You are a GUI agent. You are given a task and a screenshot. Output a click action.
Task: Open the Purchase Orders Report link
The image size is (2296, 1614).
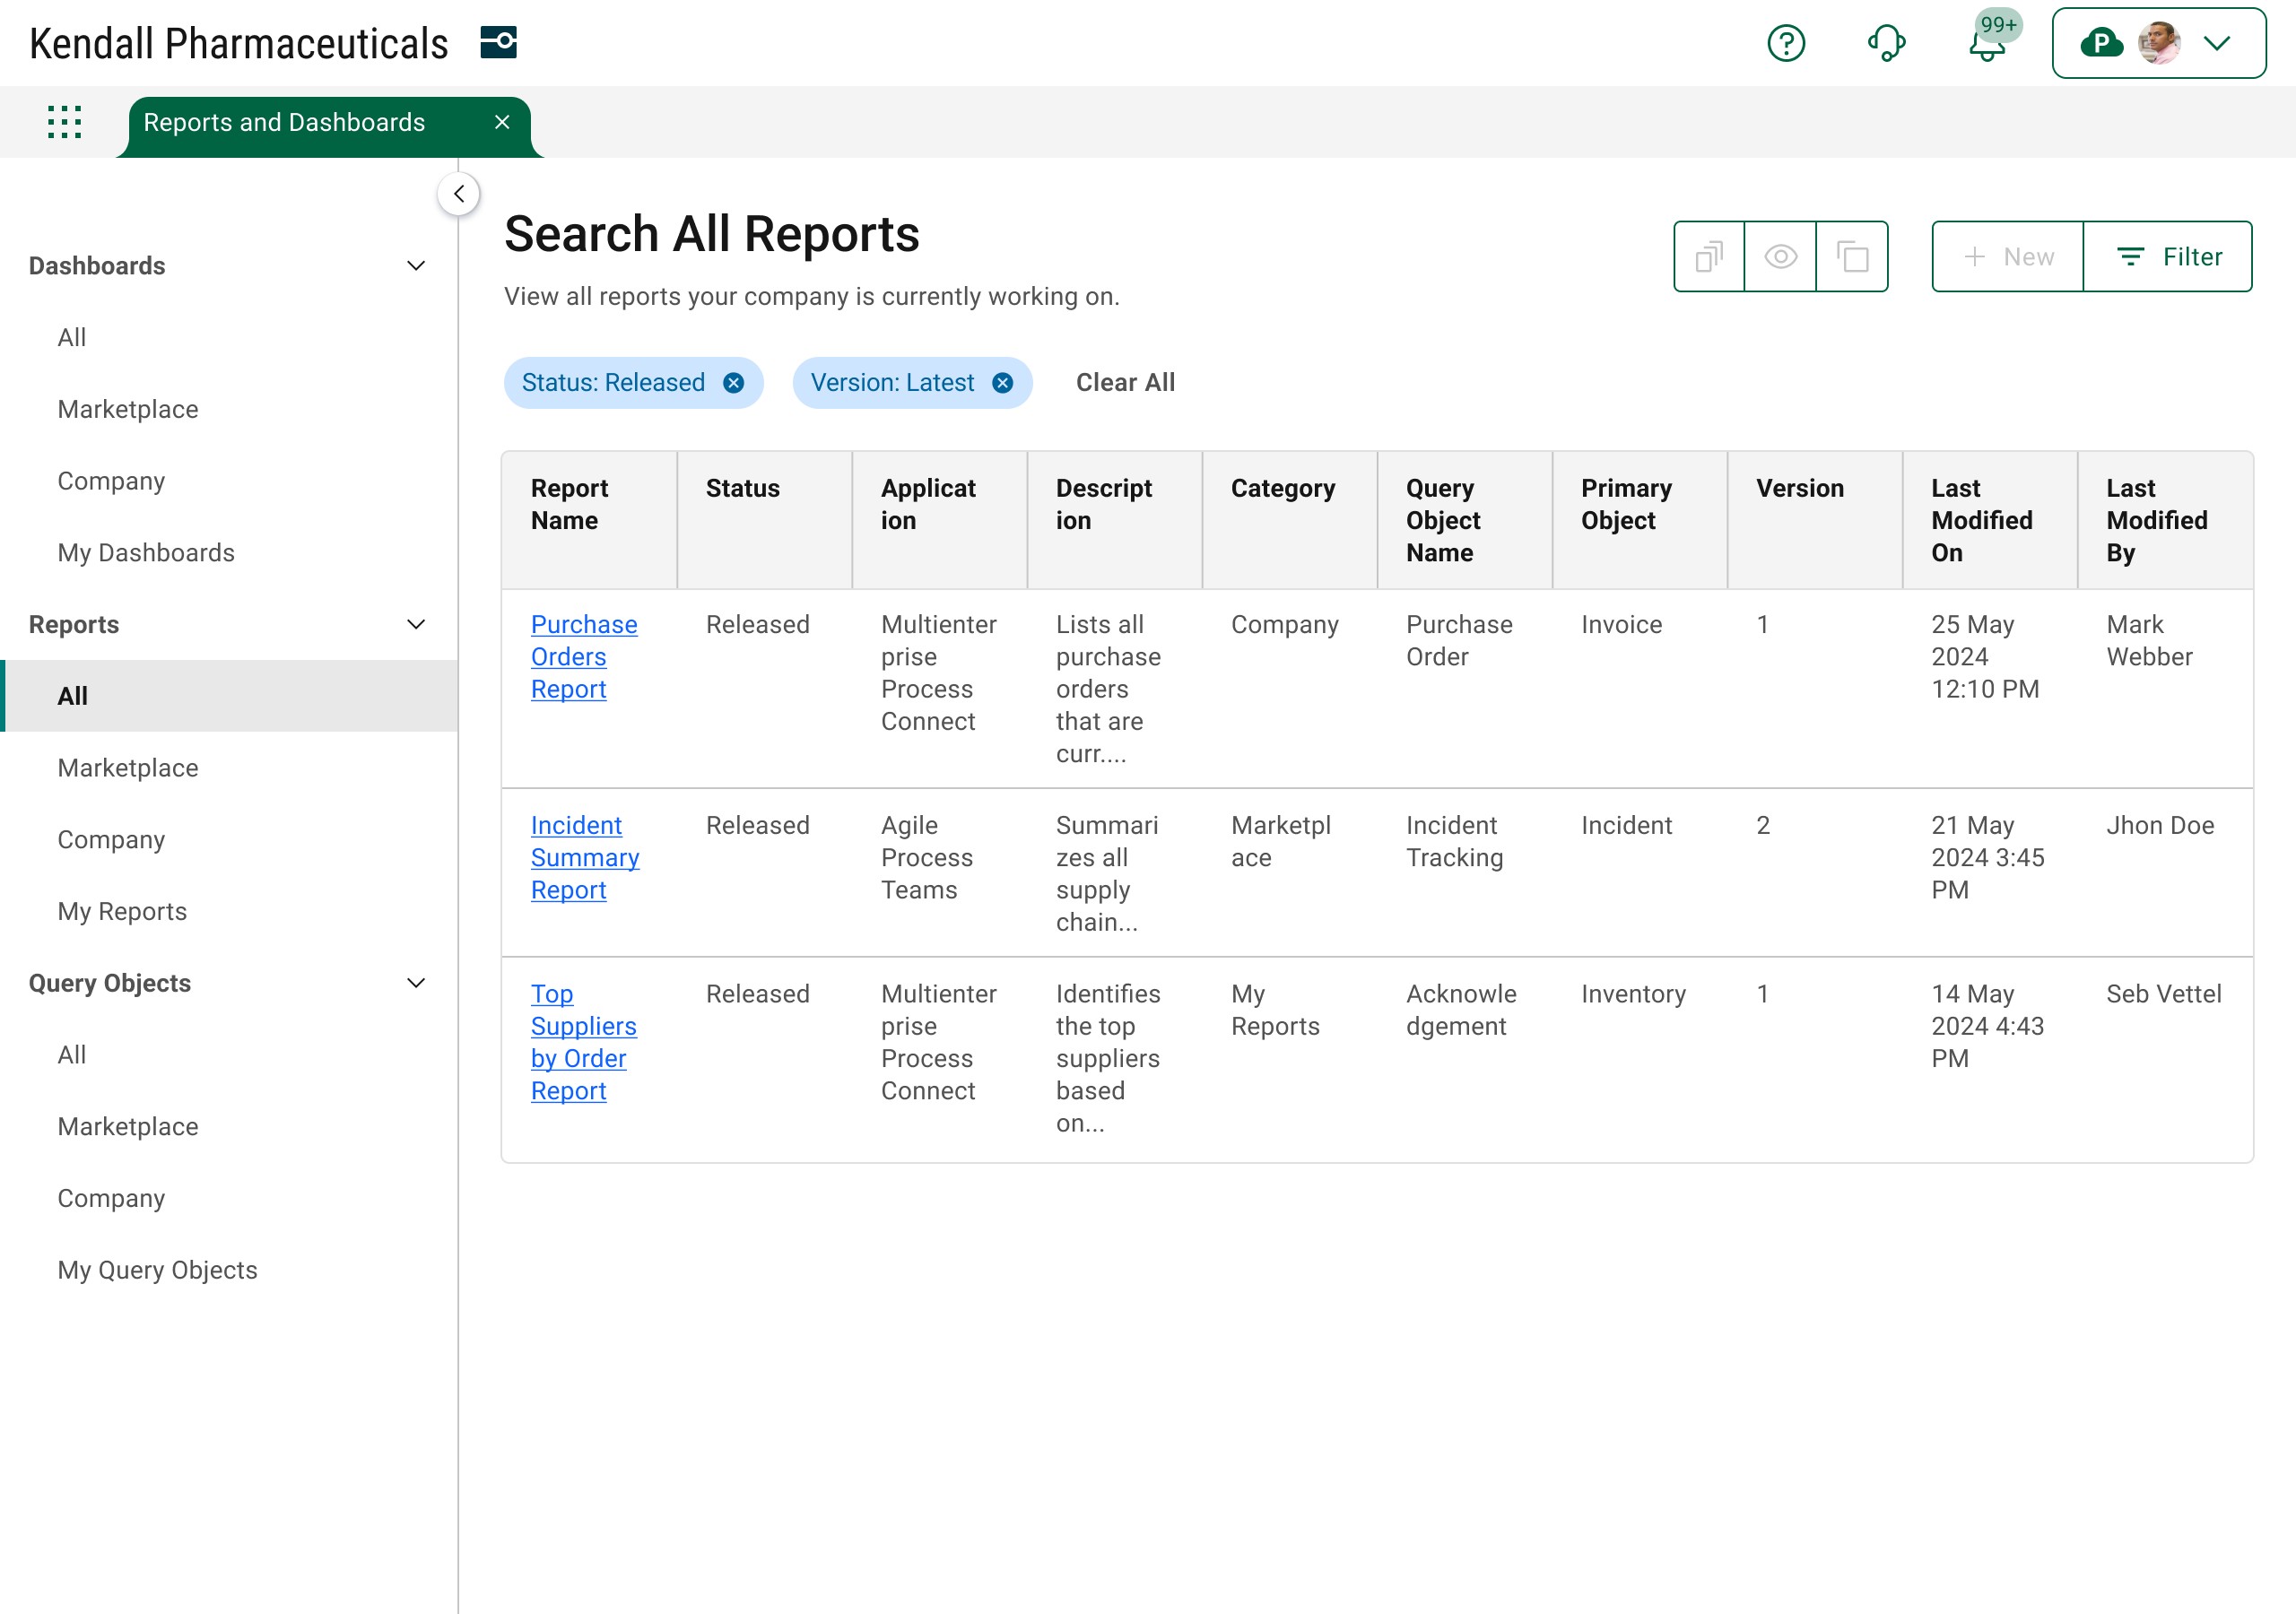(x=582, y=656)
